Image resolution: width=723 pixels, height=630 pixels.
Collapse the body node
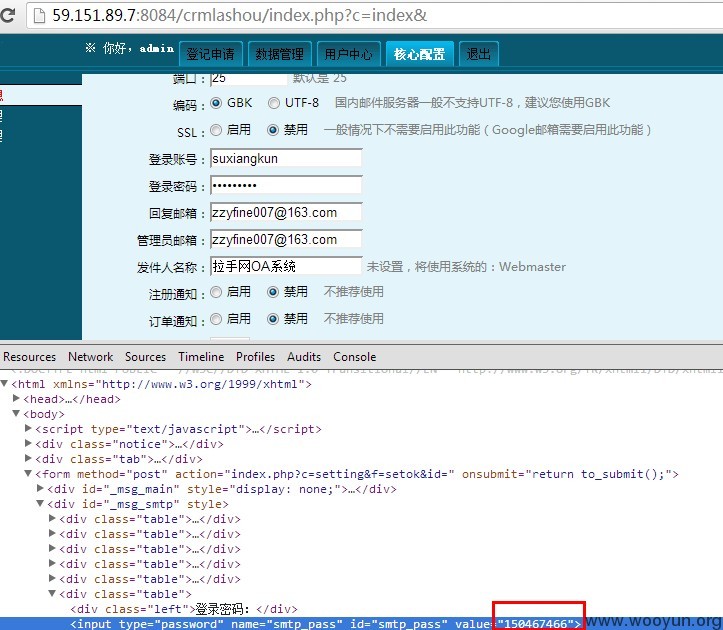tap(16, 413)
